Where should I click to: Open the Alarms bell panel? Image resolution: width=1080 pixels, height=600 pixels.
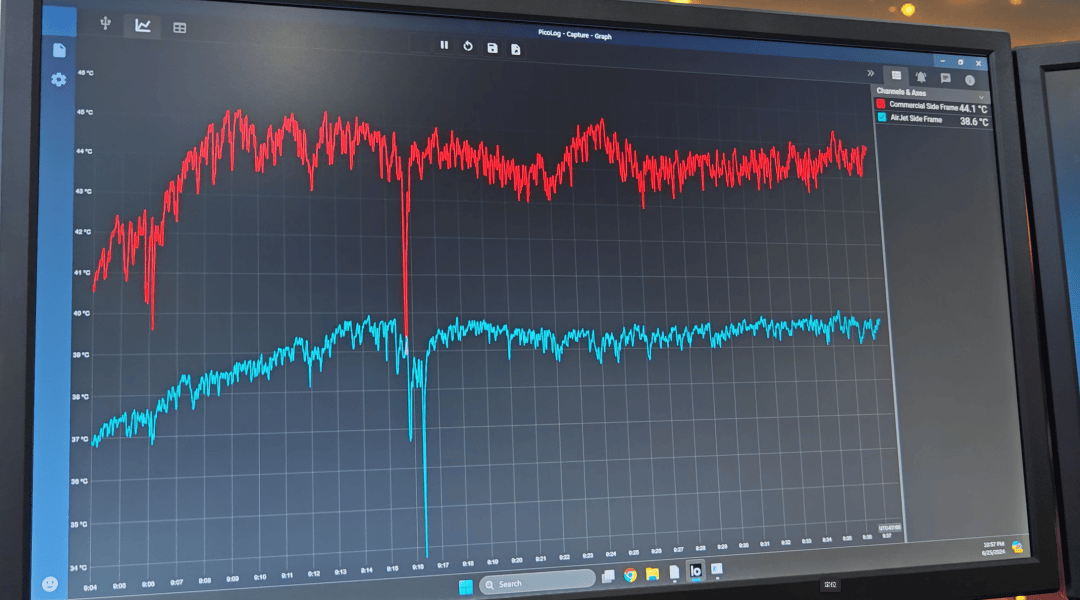tap(921, 77)
